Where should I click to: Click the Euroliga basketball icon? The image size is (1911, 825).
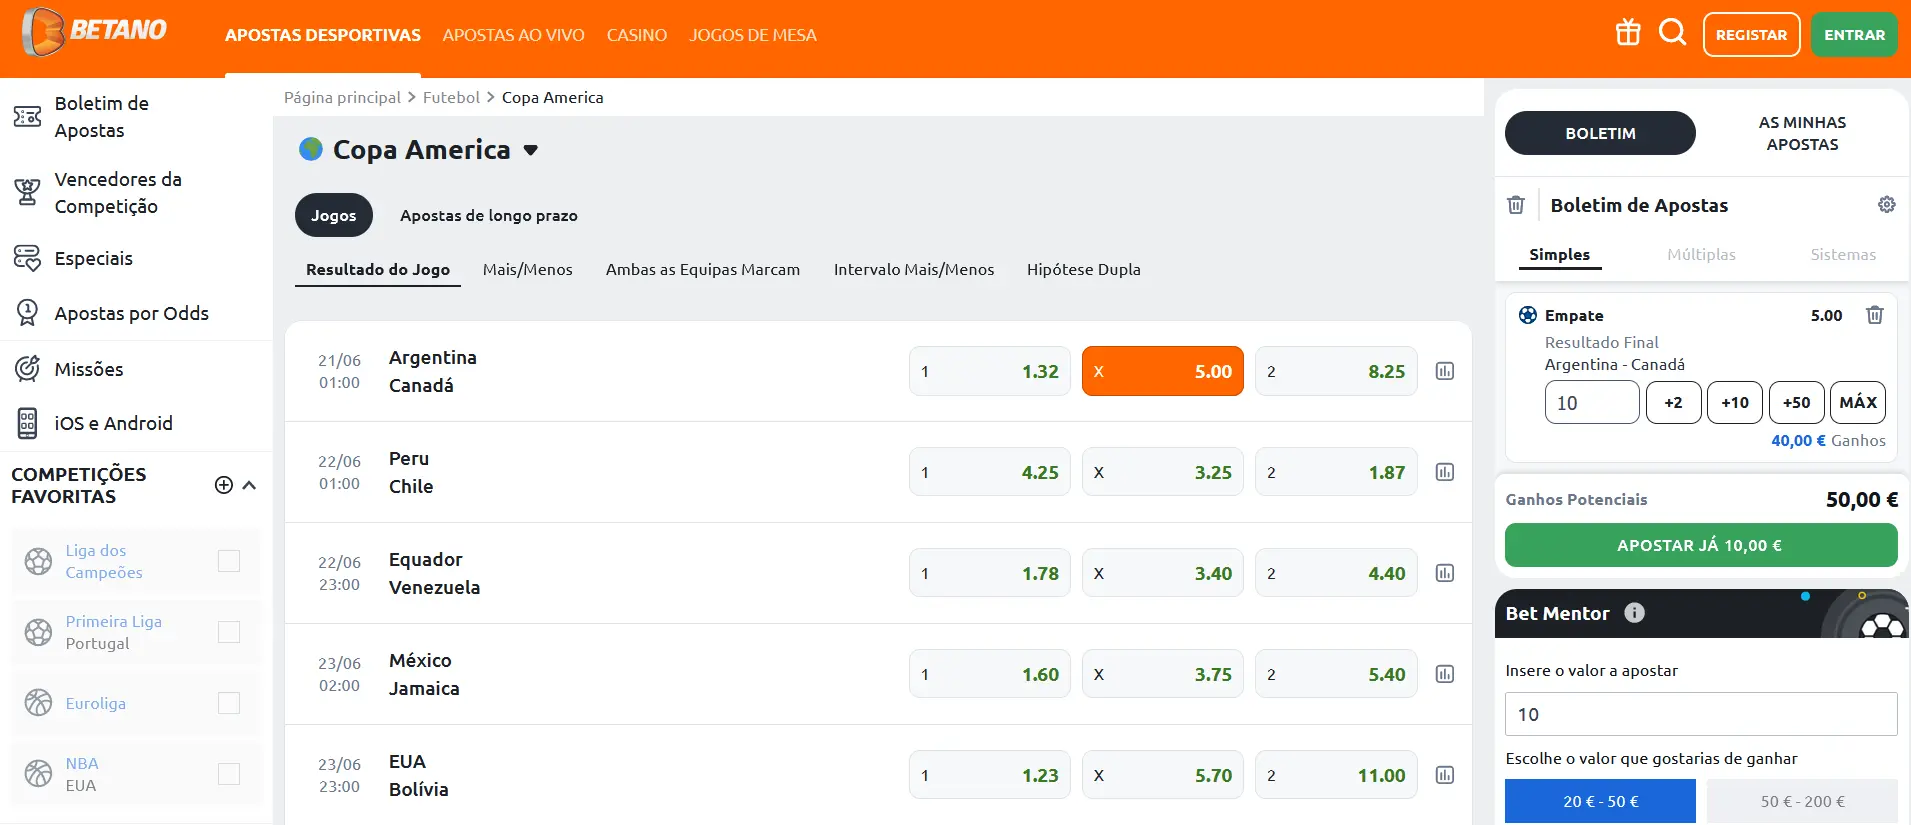pyautogui.click(x=38, y=703)
